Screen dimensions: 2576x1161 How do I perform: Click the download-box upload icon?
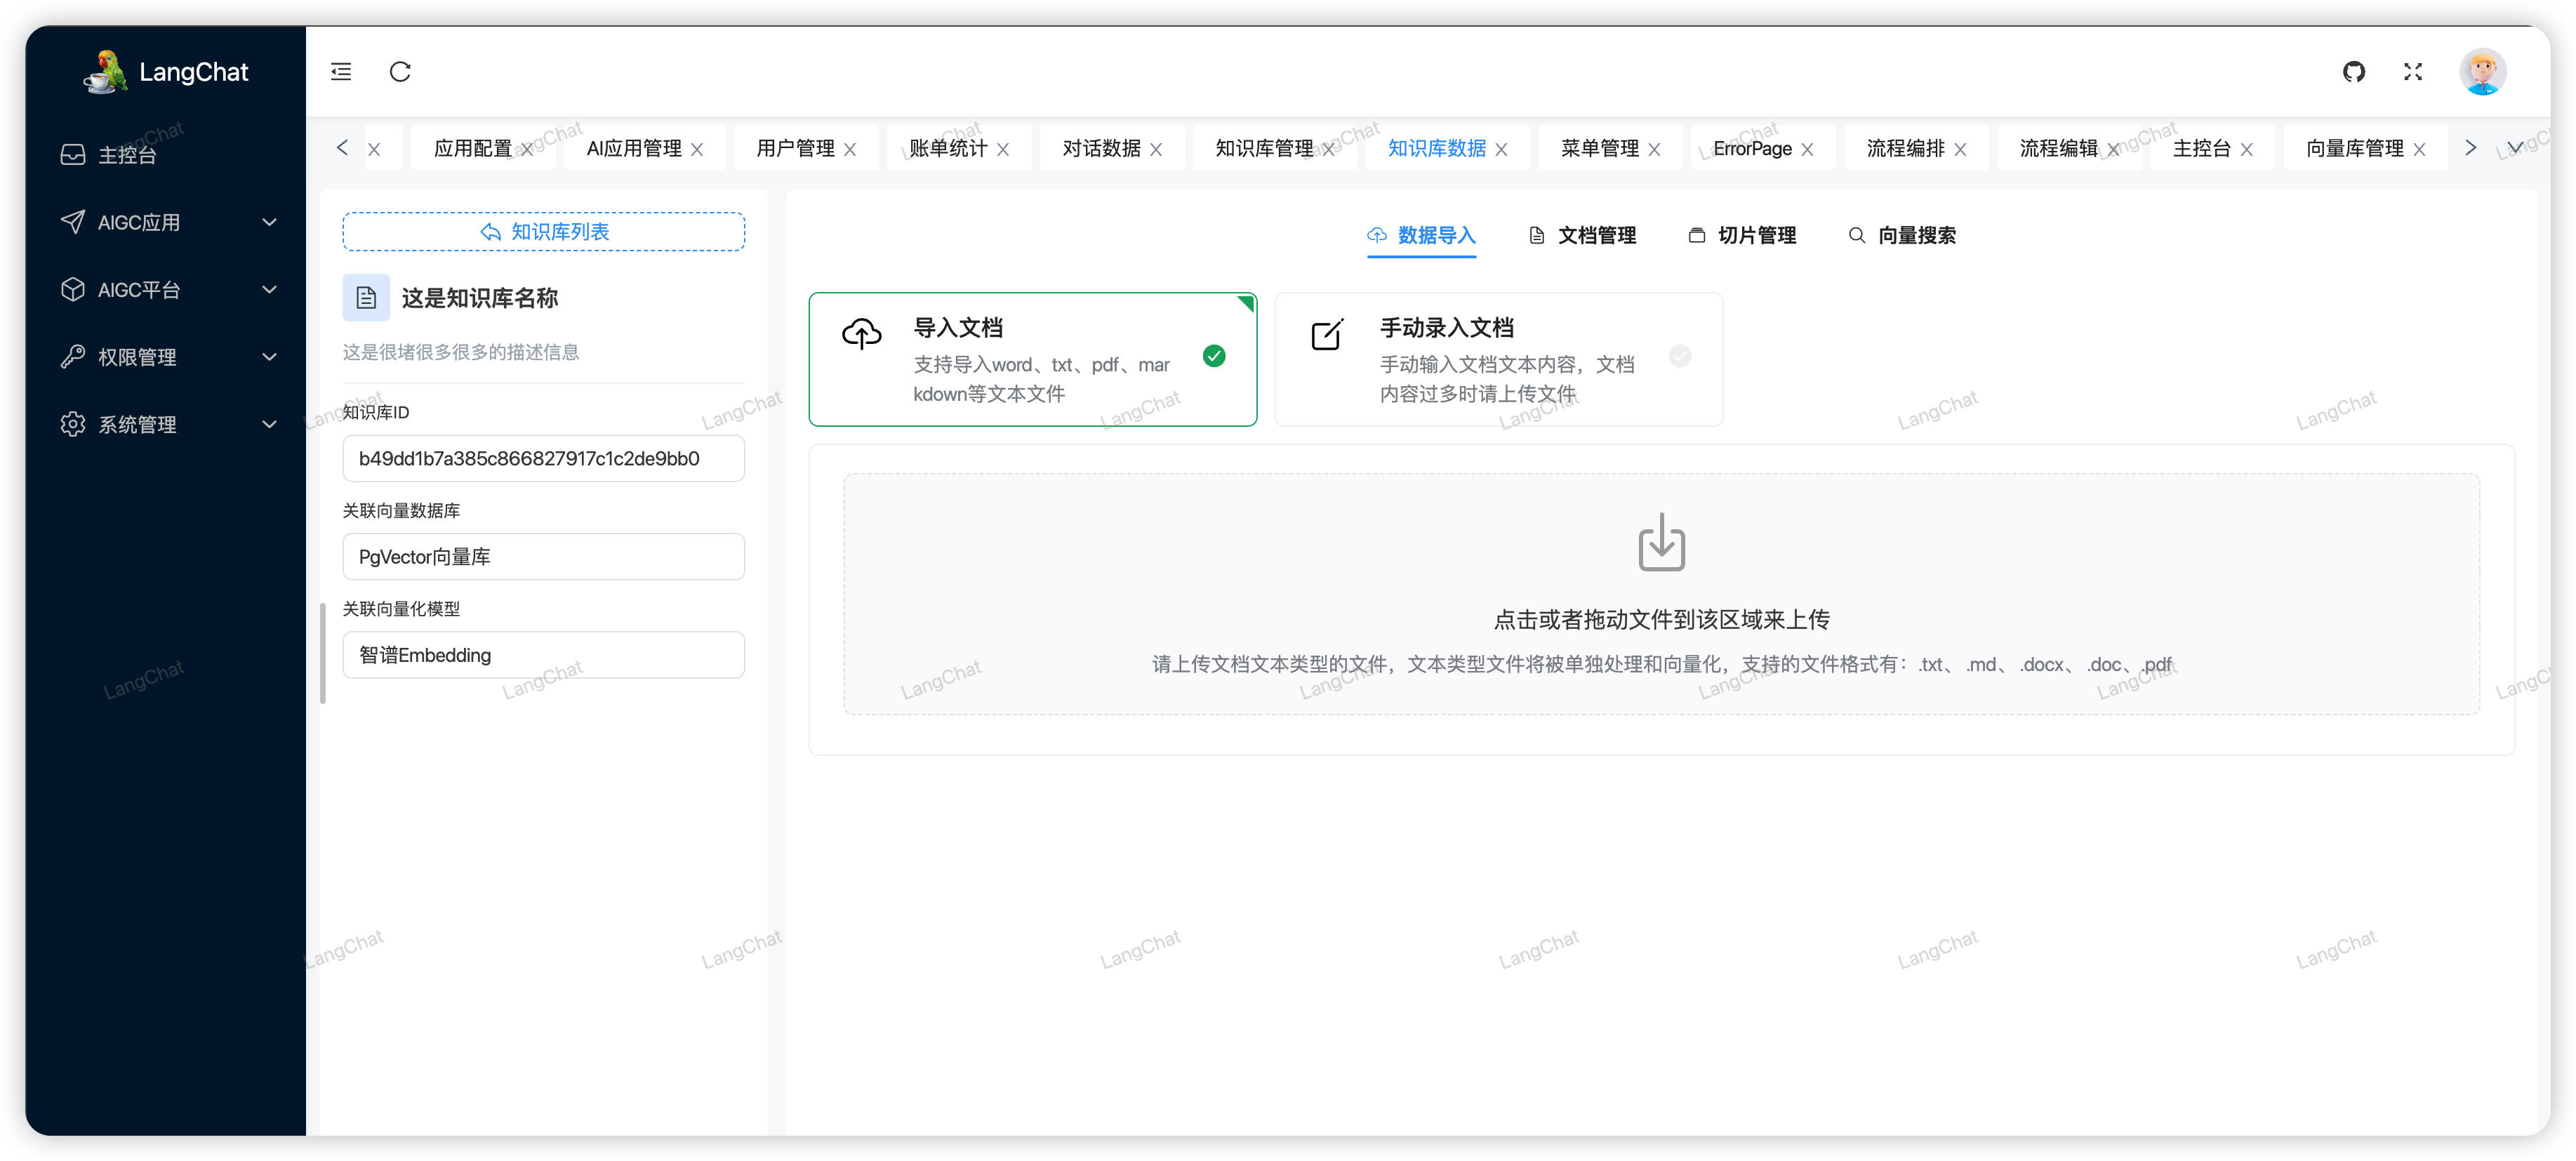pyautogui.click(x=1661, y=542)
